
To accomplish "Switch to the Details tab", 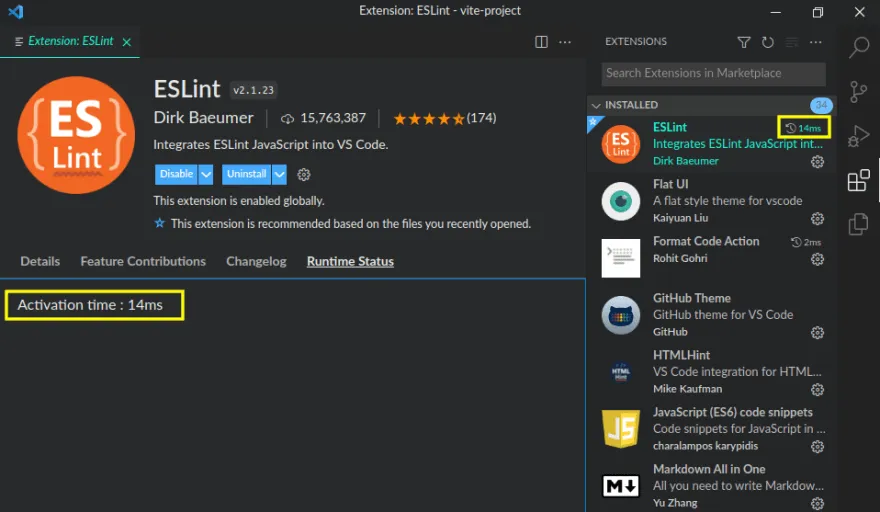I will [x=40, y=262].
